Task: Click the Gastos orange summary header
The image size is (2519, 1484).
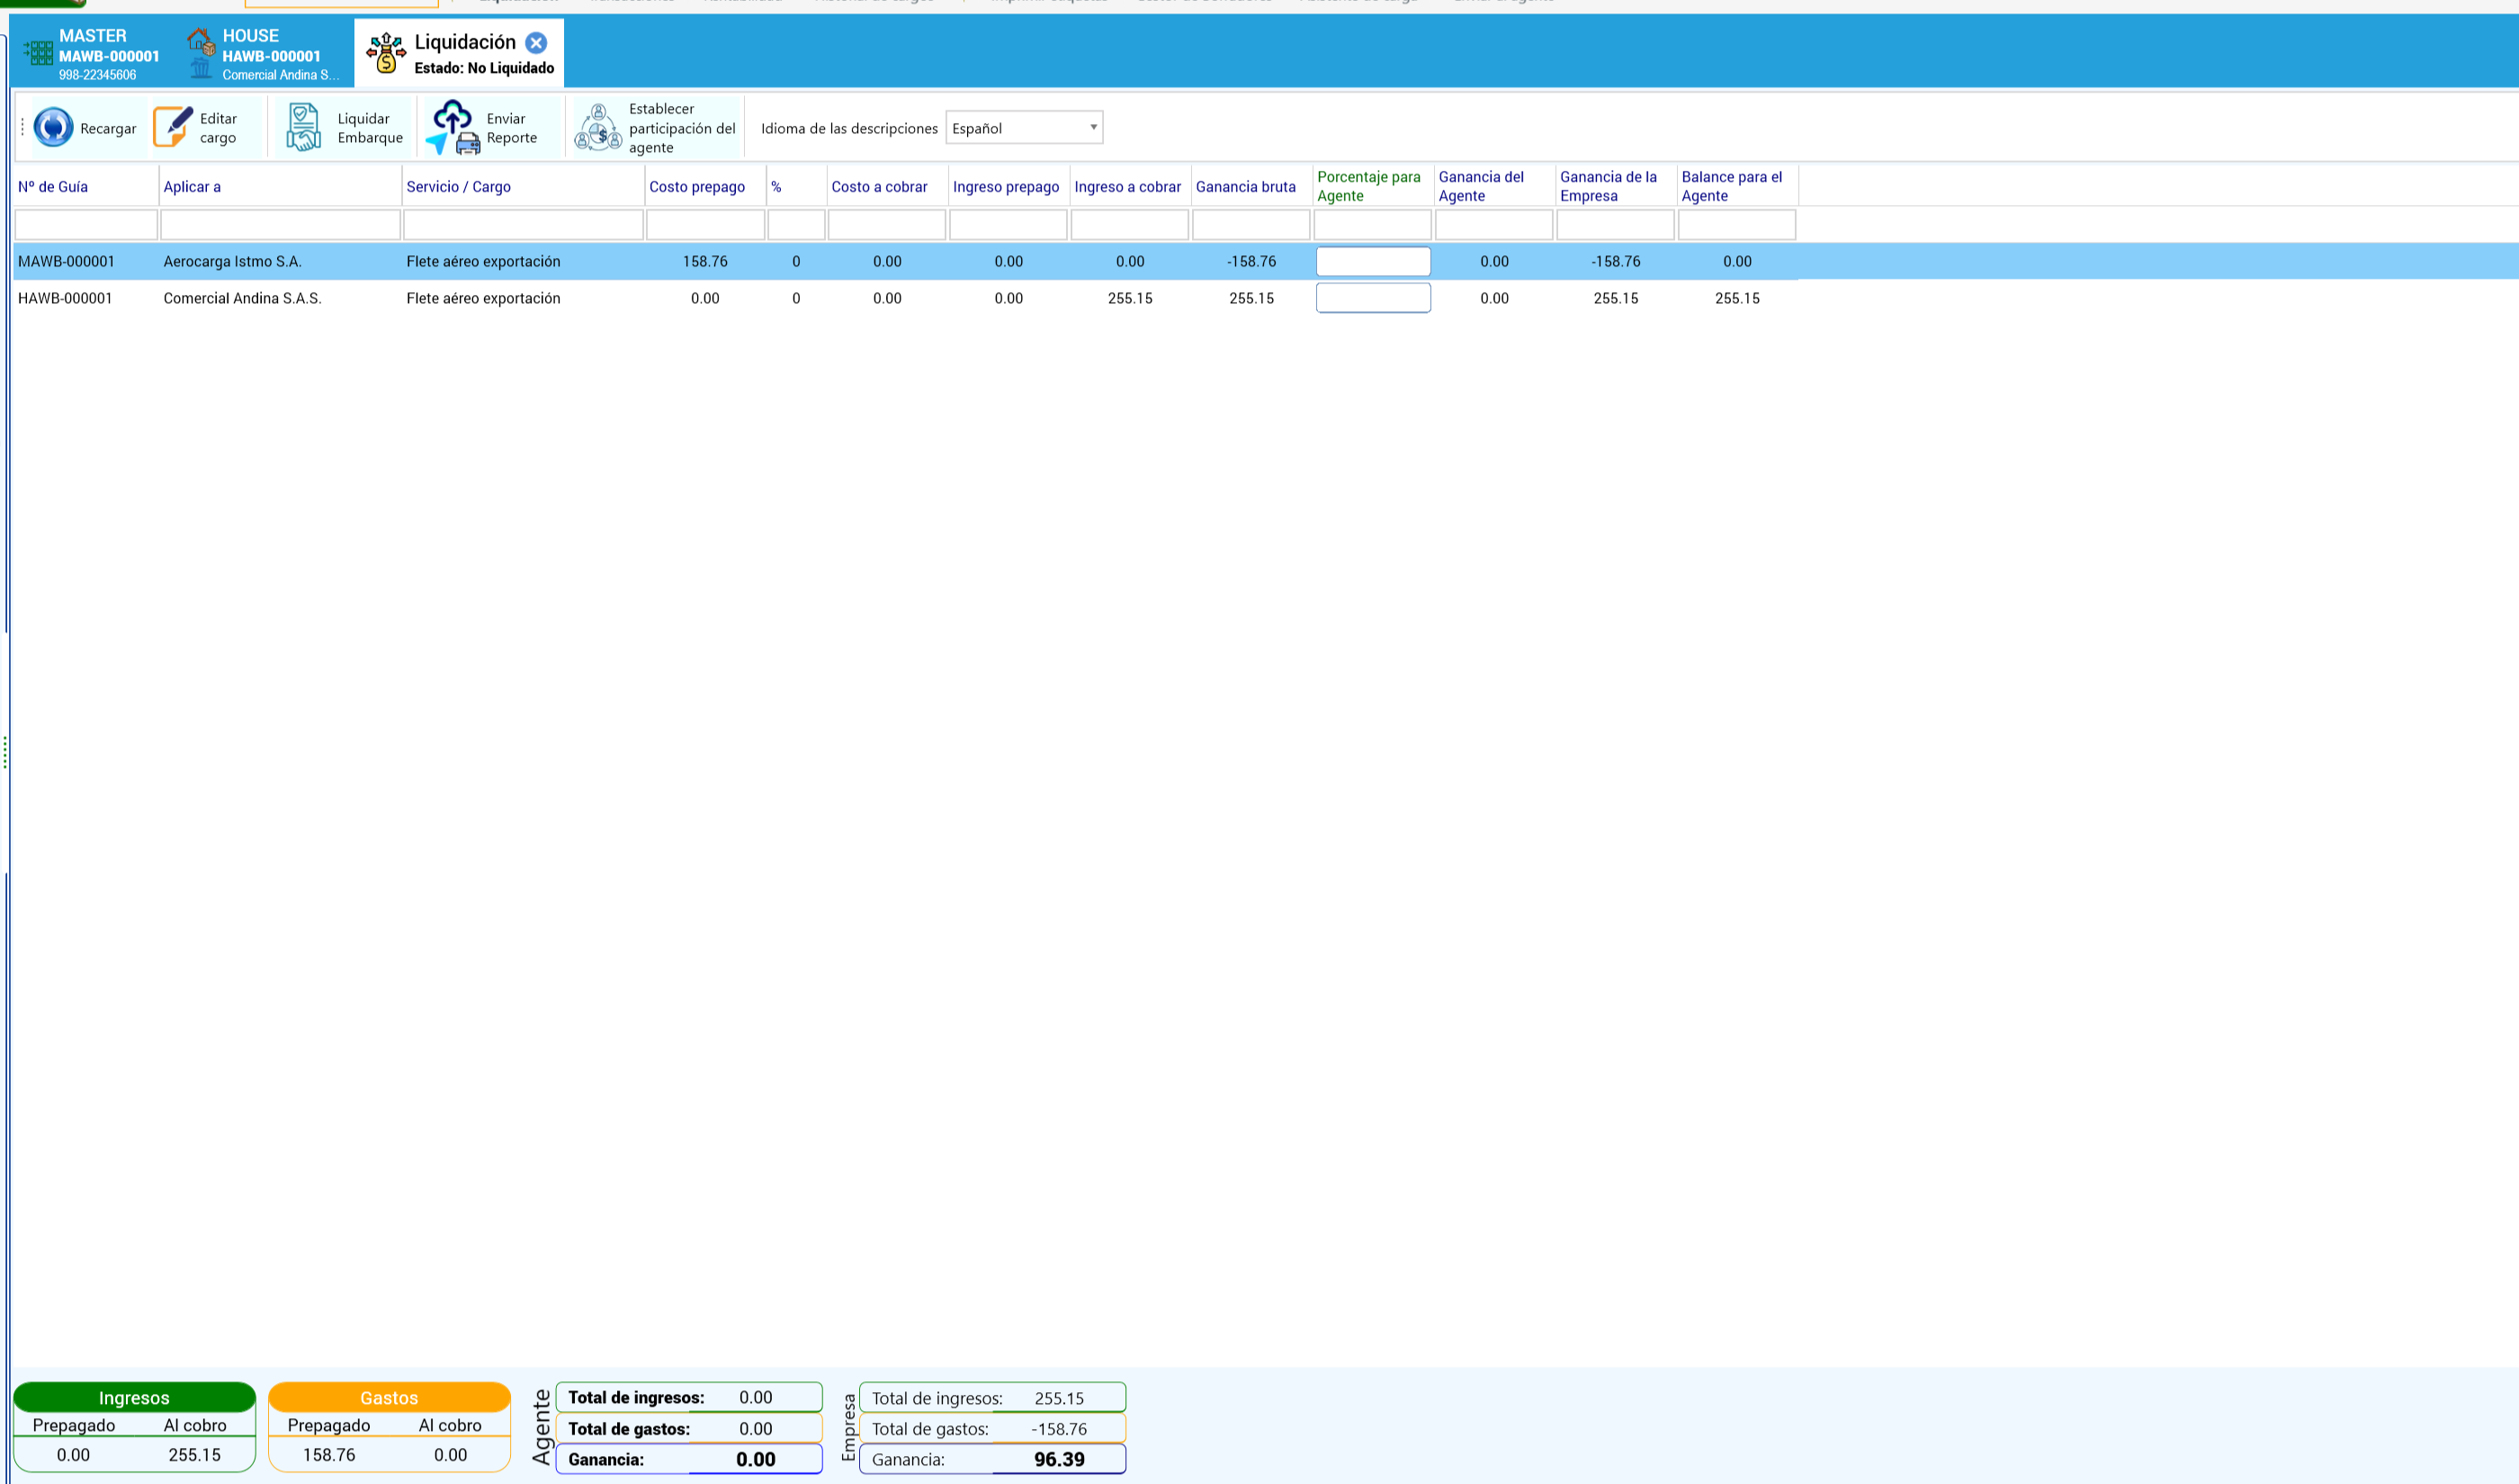Action: (389, 1398)
